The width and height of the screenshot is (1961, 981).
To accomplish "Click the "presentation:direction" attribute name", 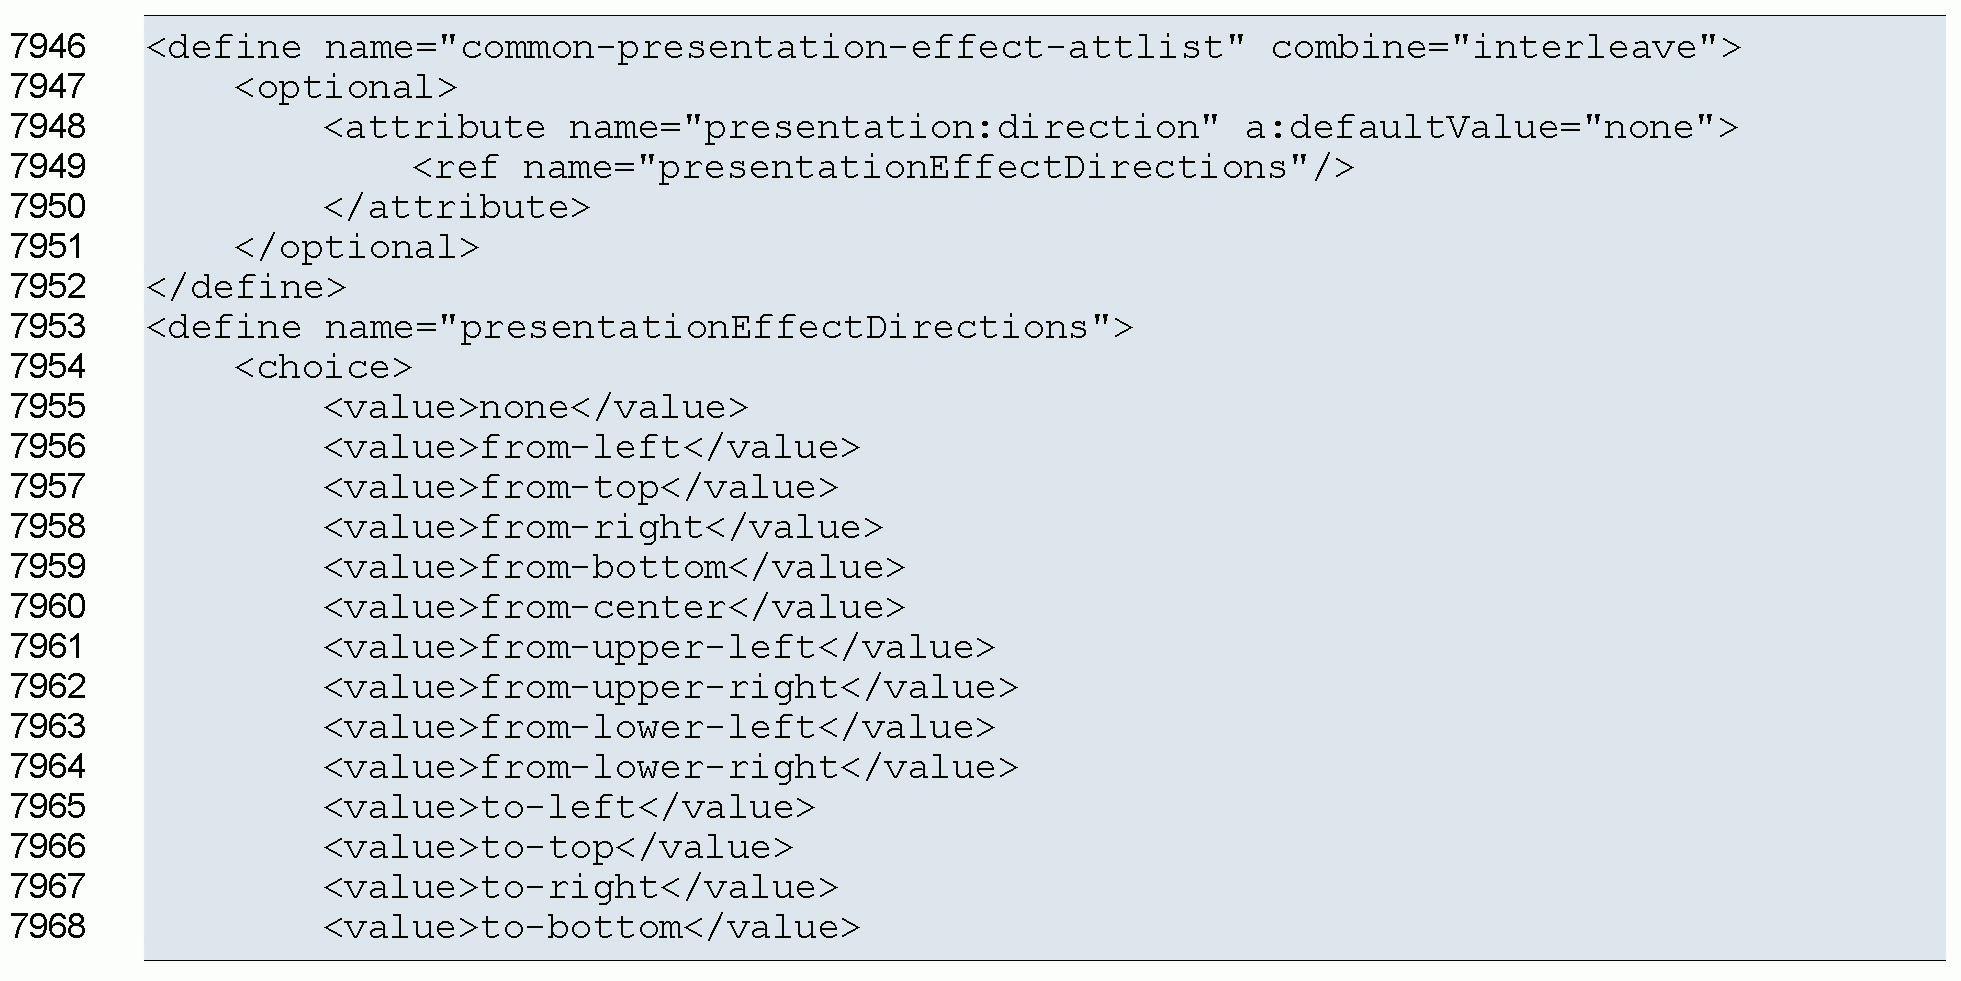I will (x=949, y=127).
